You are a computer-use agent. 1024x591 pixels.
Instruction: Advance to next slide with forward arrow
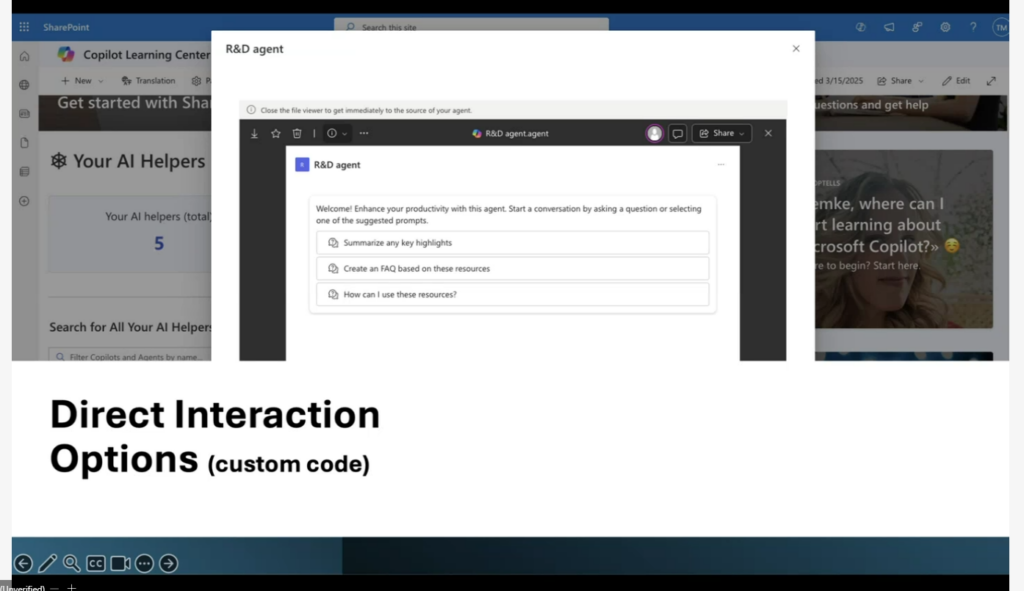pyautogui.click(x=168, y=563)
